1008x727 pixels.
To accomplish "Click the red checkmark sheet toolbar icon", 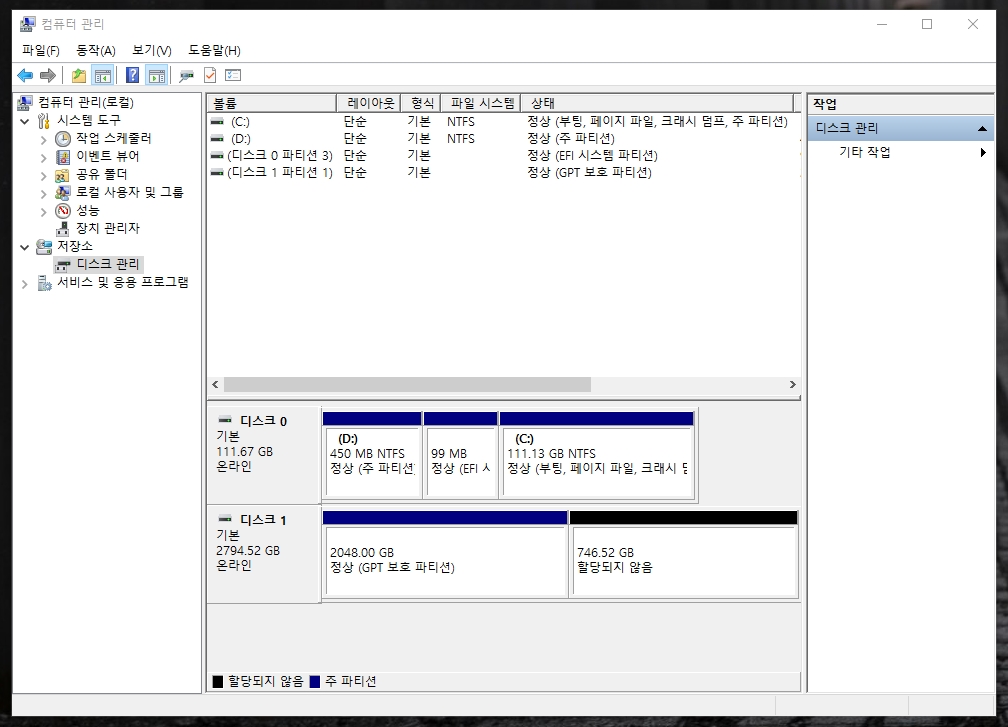I will tap(210, 76).
